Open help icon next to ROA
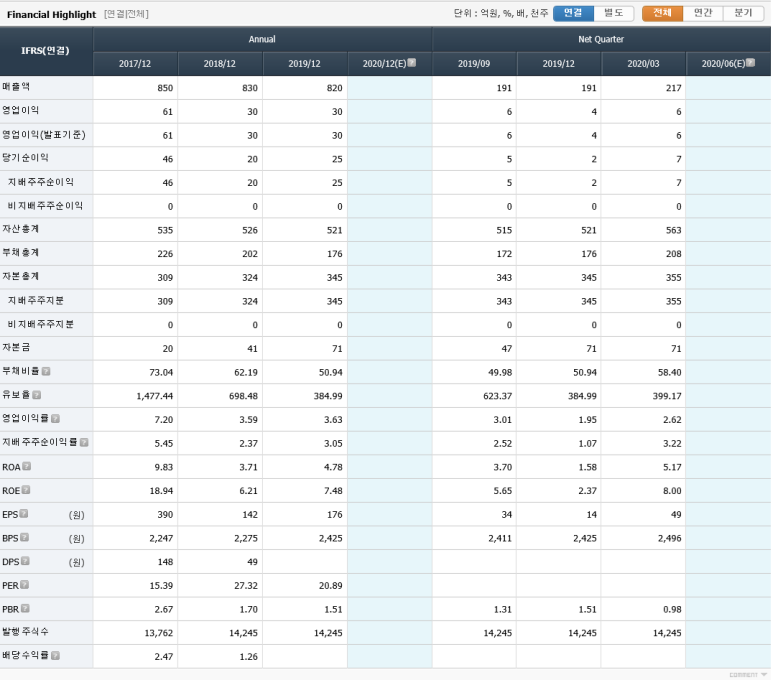The width and height of the screenshot is (773, 680). coord(27,466)
